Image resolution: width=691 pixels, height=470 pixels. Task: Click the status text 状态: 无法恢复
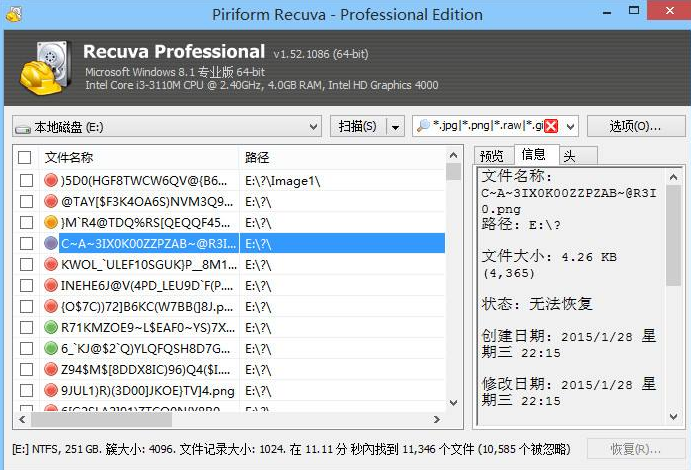pyautogui.click(x=537, y=304)
